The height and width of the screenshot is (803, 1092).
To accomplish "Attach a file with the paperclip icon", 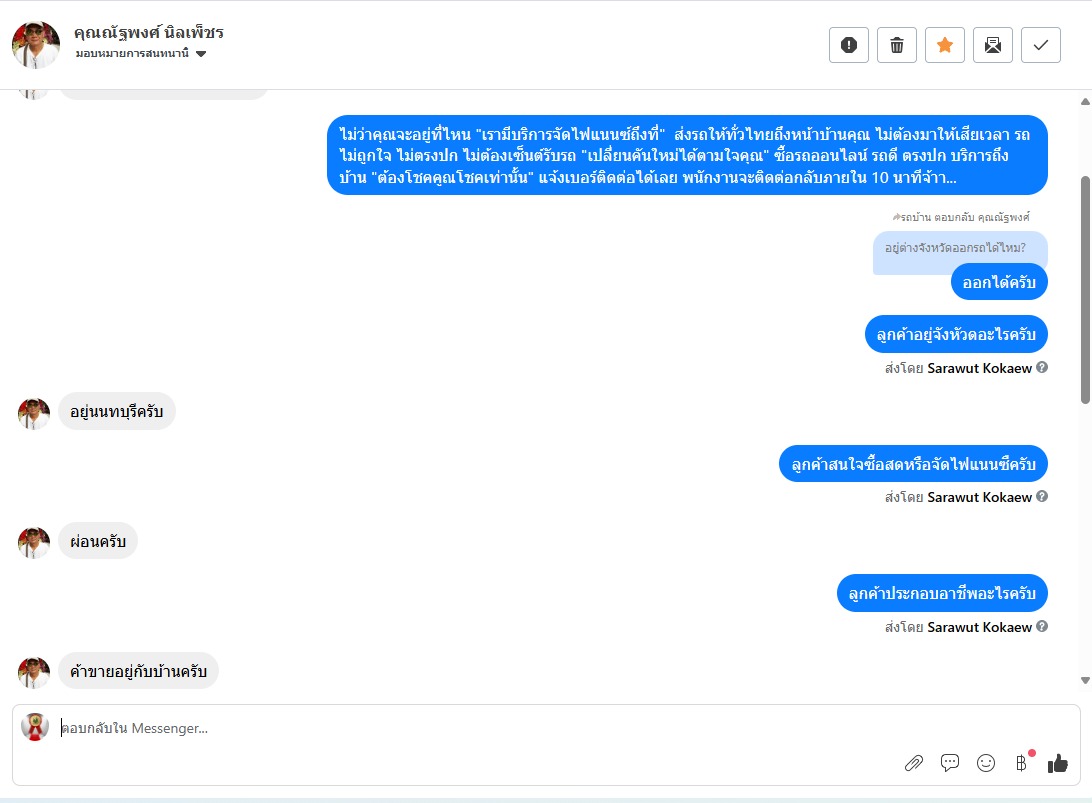I will click(x=913, y=763).
